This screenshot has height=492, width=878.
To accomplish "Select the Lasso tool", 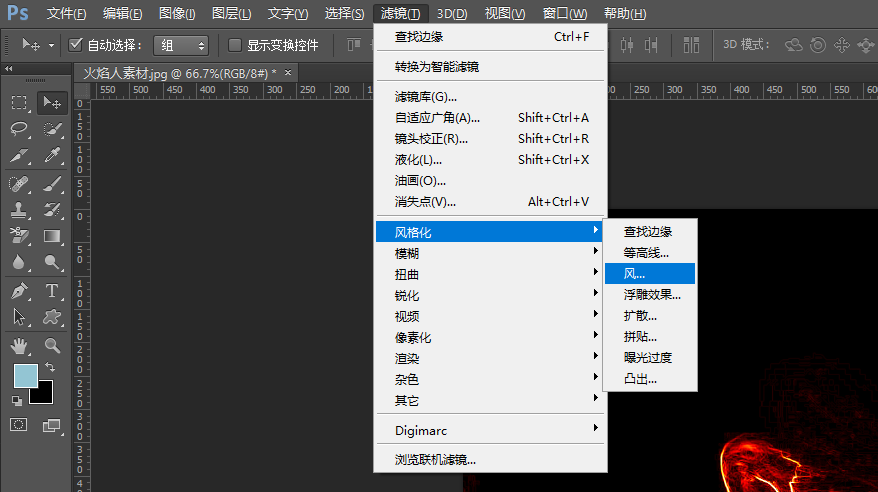I will [19, 129].
